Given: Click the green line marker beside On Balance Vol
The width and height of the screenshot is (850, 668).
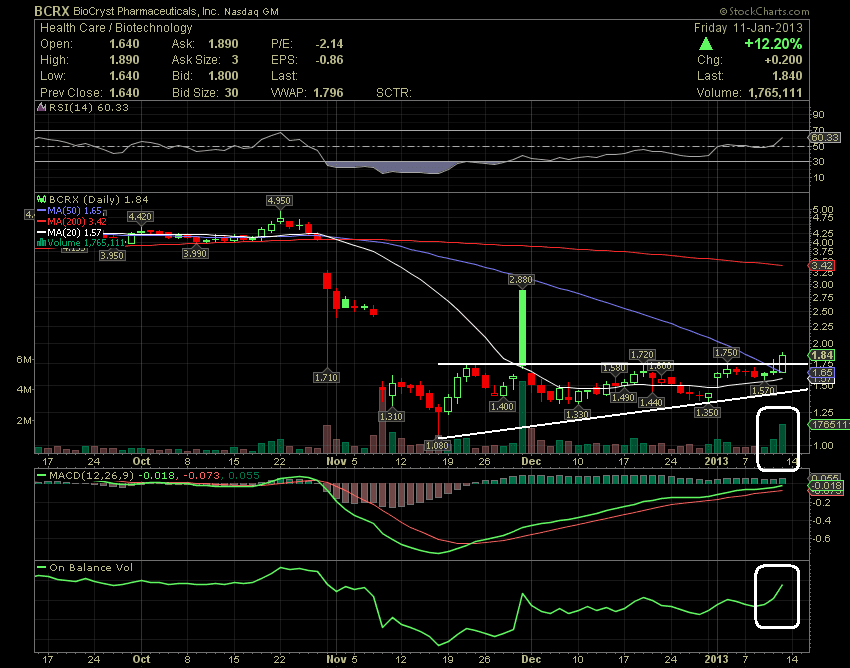Looking at the screenshot, I should tap(42, 568).
